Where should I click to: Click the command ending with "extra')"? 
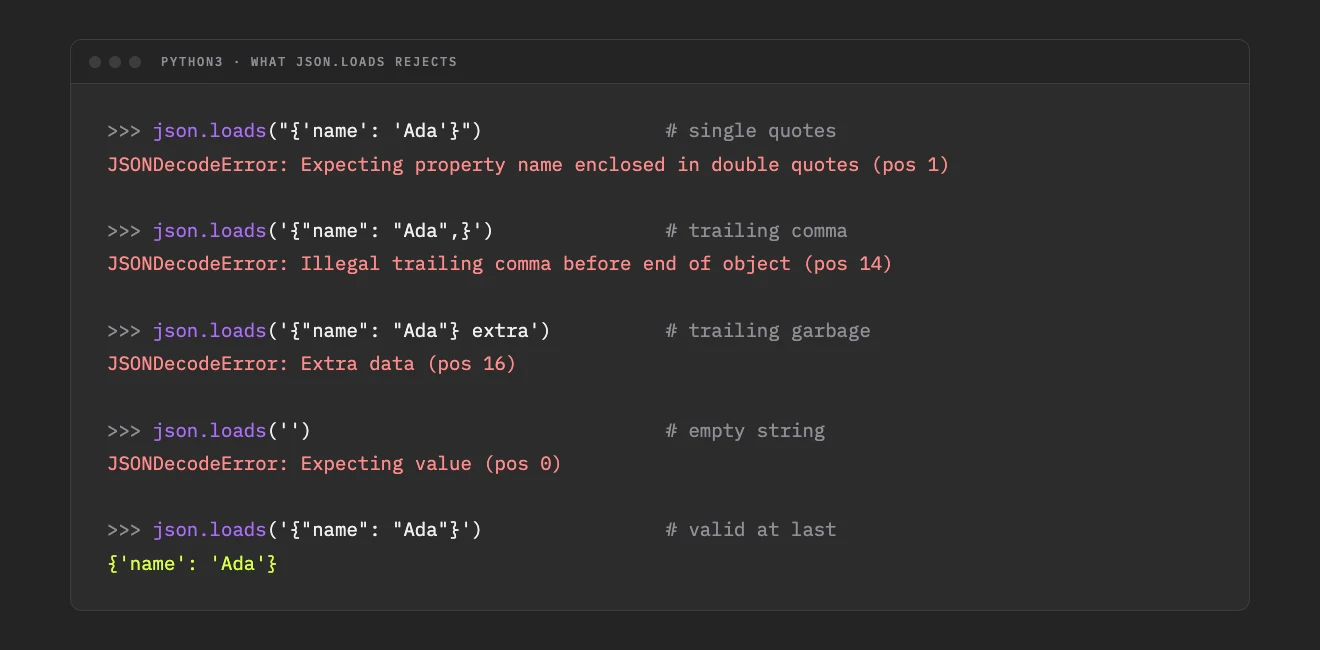point(329,331)
